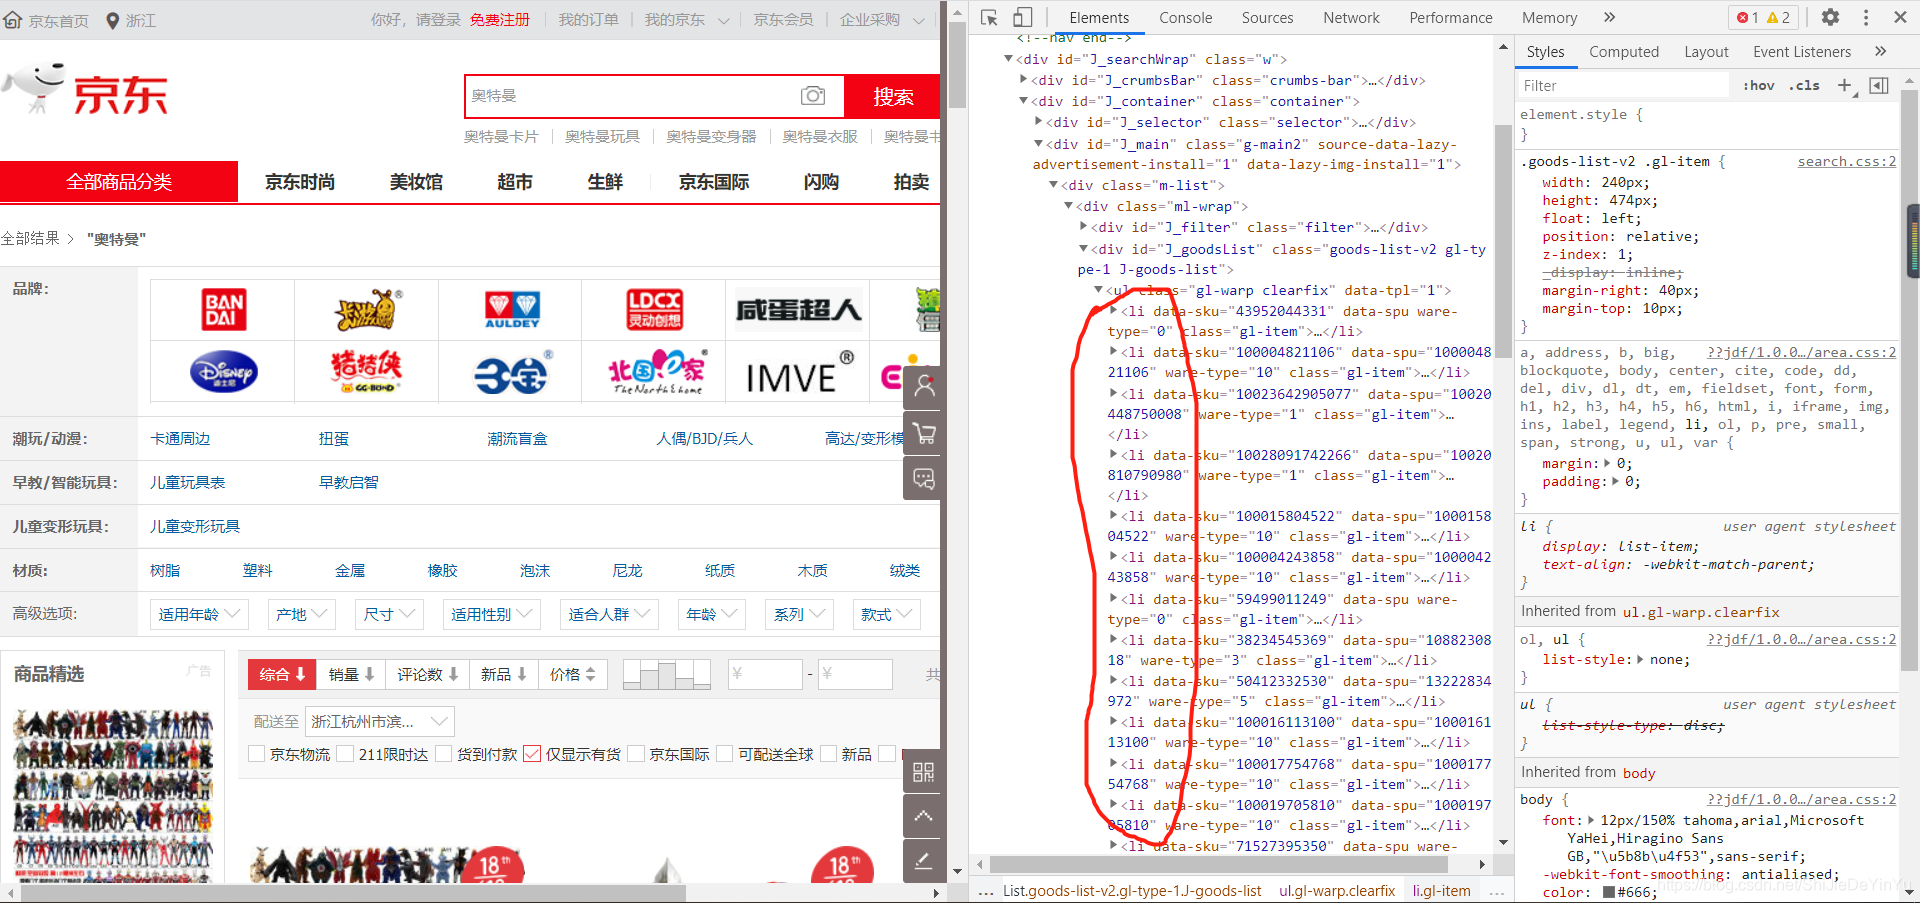Open the shopping cart floating sidebar icon
This screenshot has height=903, width=1920.
click(x=924, y=432)
